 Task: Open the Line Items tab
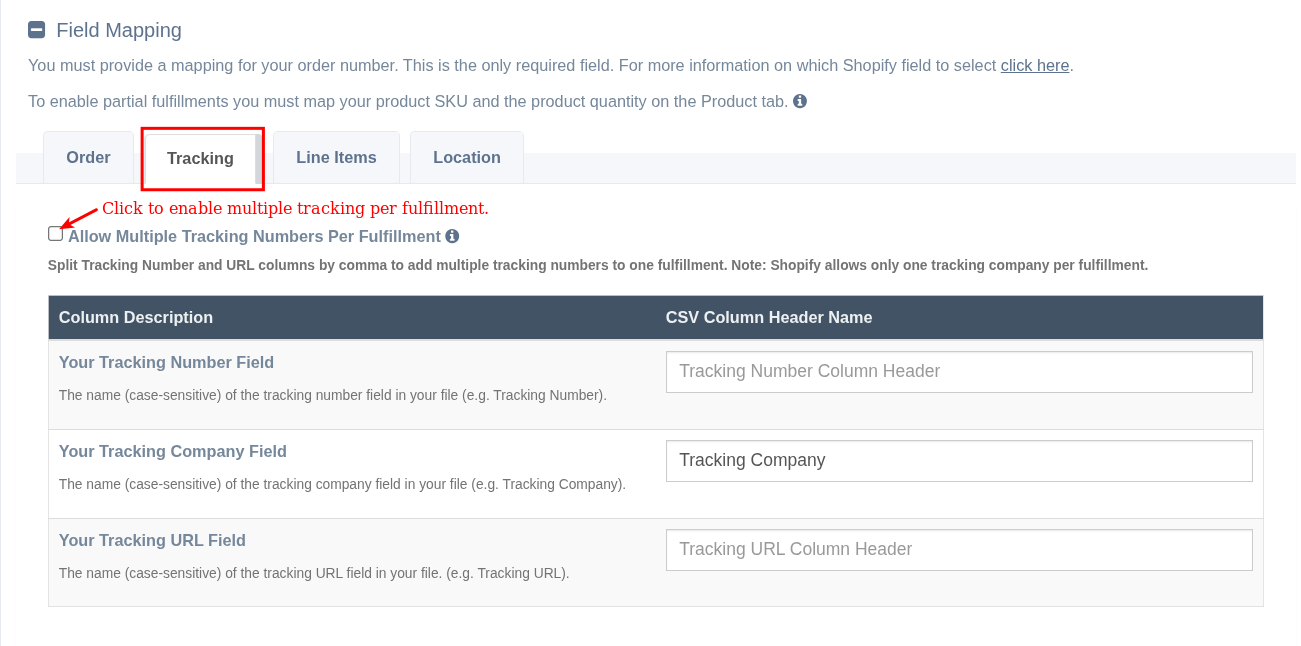click(336, 157)
